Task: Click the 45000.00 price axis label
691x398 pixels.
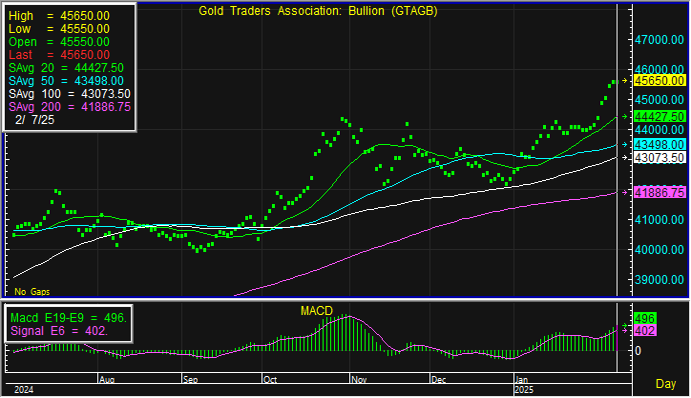Action: pos(659,100)
